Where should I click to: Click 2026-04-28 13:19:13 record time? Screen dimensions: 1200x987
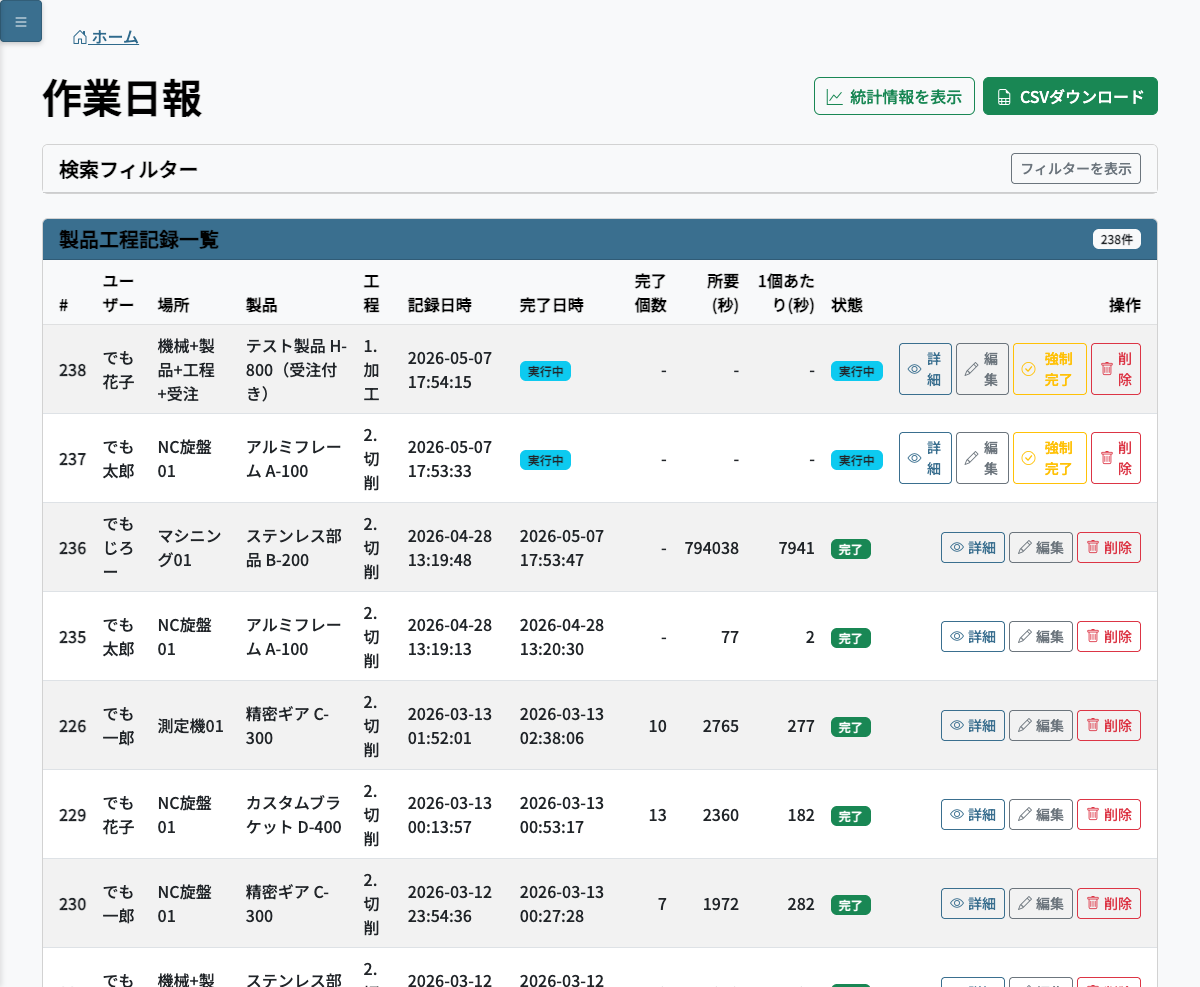tap(450, 637)
